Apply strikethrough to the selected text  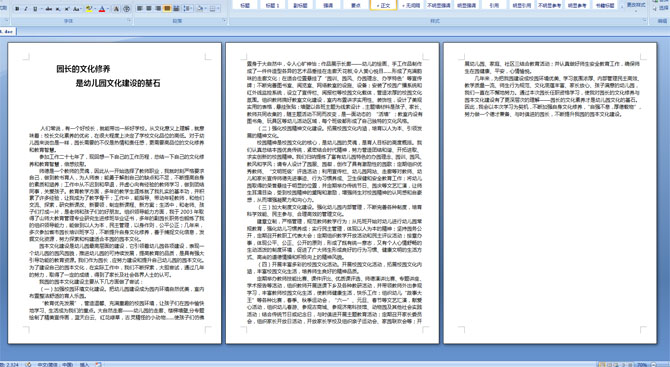click(x=49, y=9)
